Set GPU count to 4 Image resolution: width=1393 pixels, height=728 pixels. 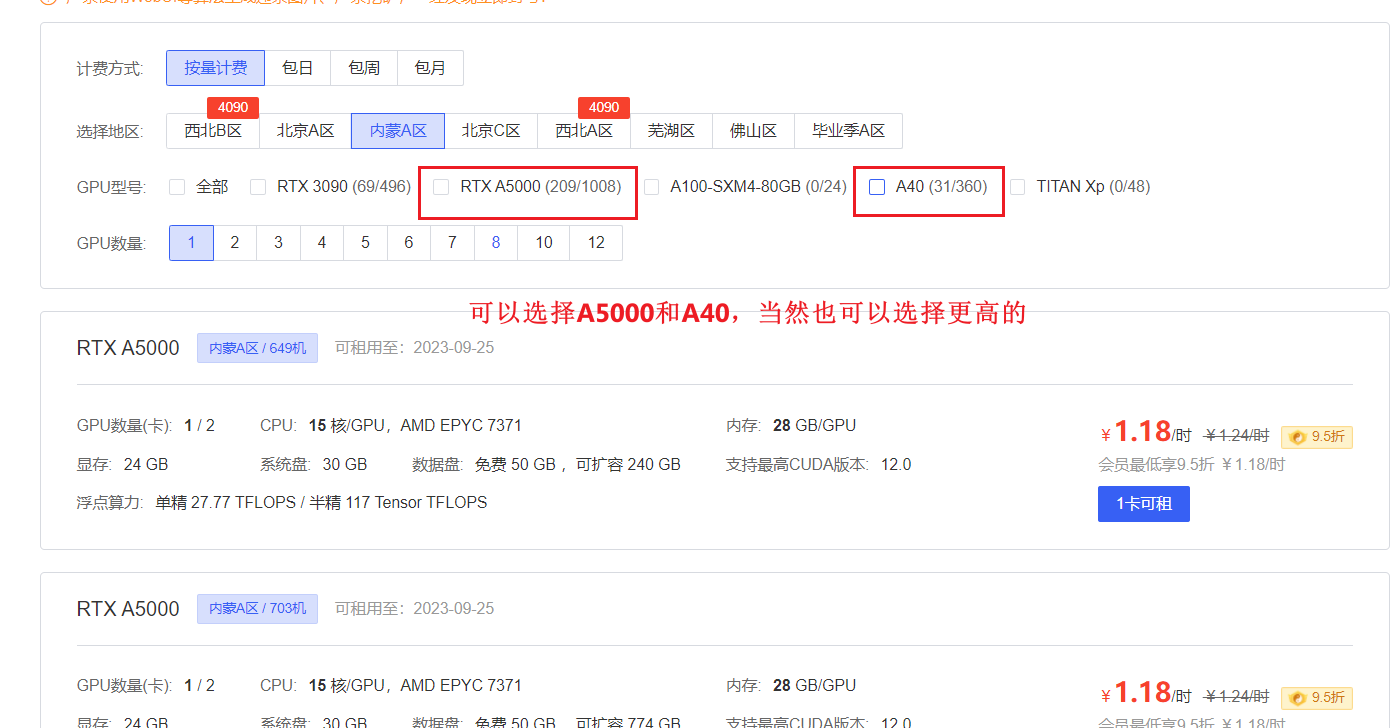click(322, 243)
